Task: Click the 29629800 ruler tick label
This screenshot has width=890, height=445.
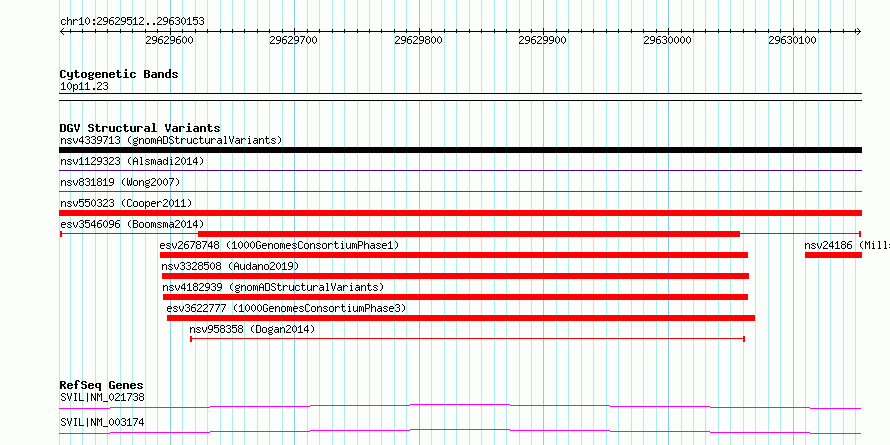Action: point(418,40)
